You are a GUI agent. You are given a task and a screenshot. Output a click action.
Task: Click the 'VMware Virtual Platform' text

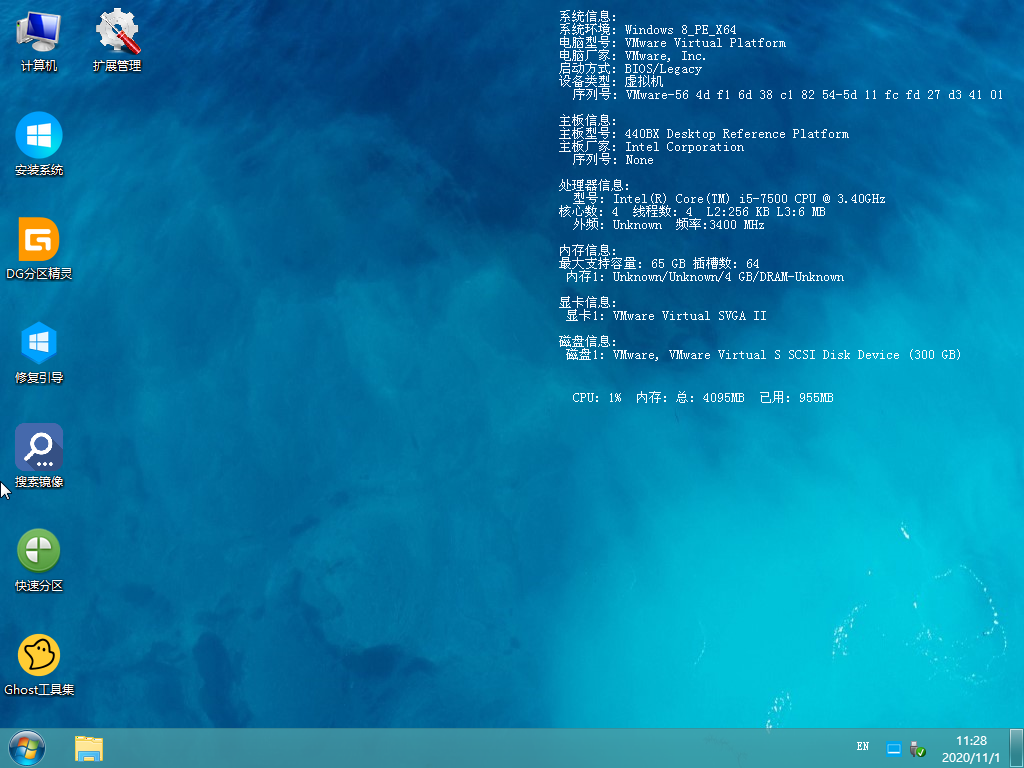tap(705, 43)
